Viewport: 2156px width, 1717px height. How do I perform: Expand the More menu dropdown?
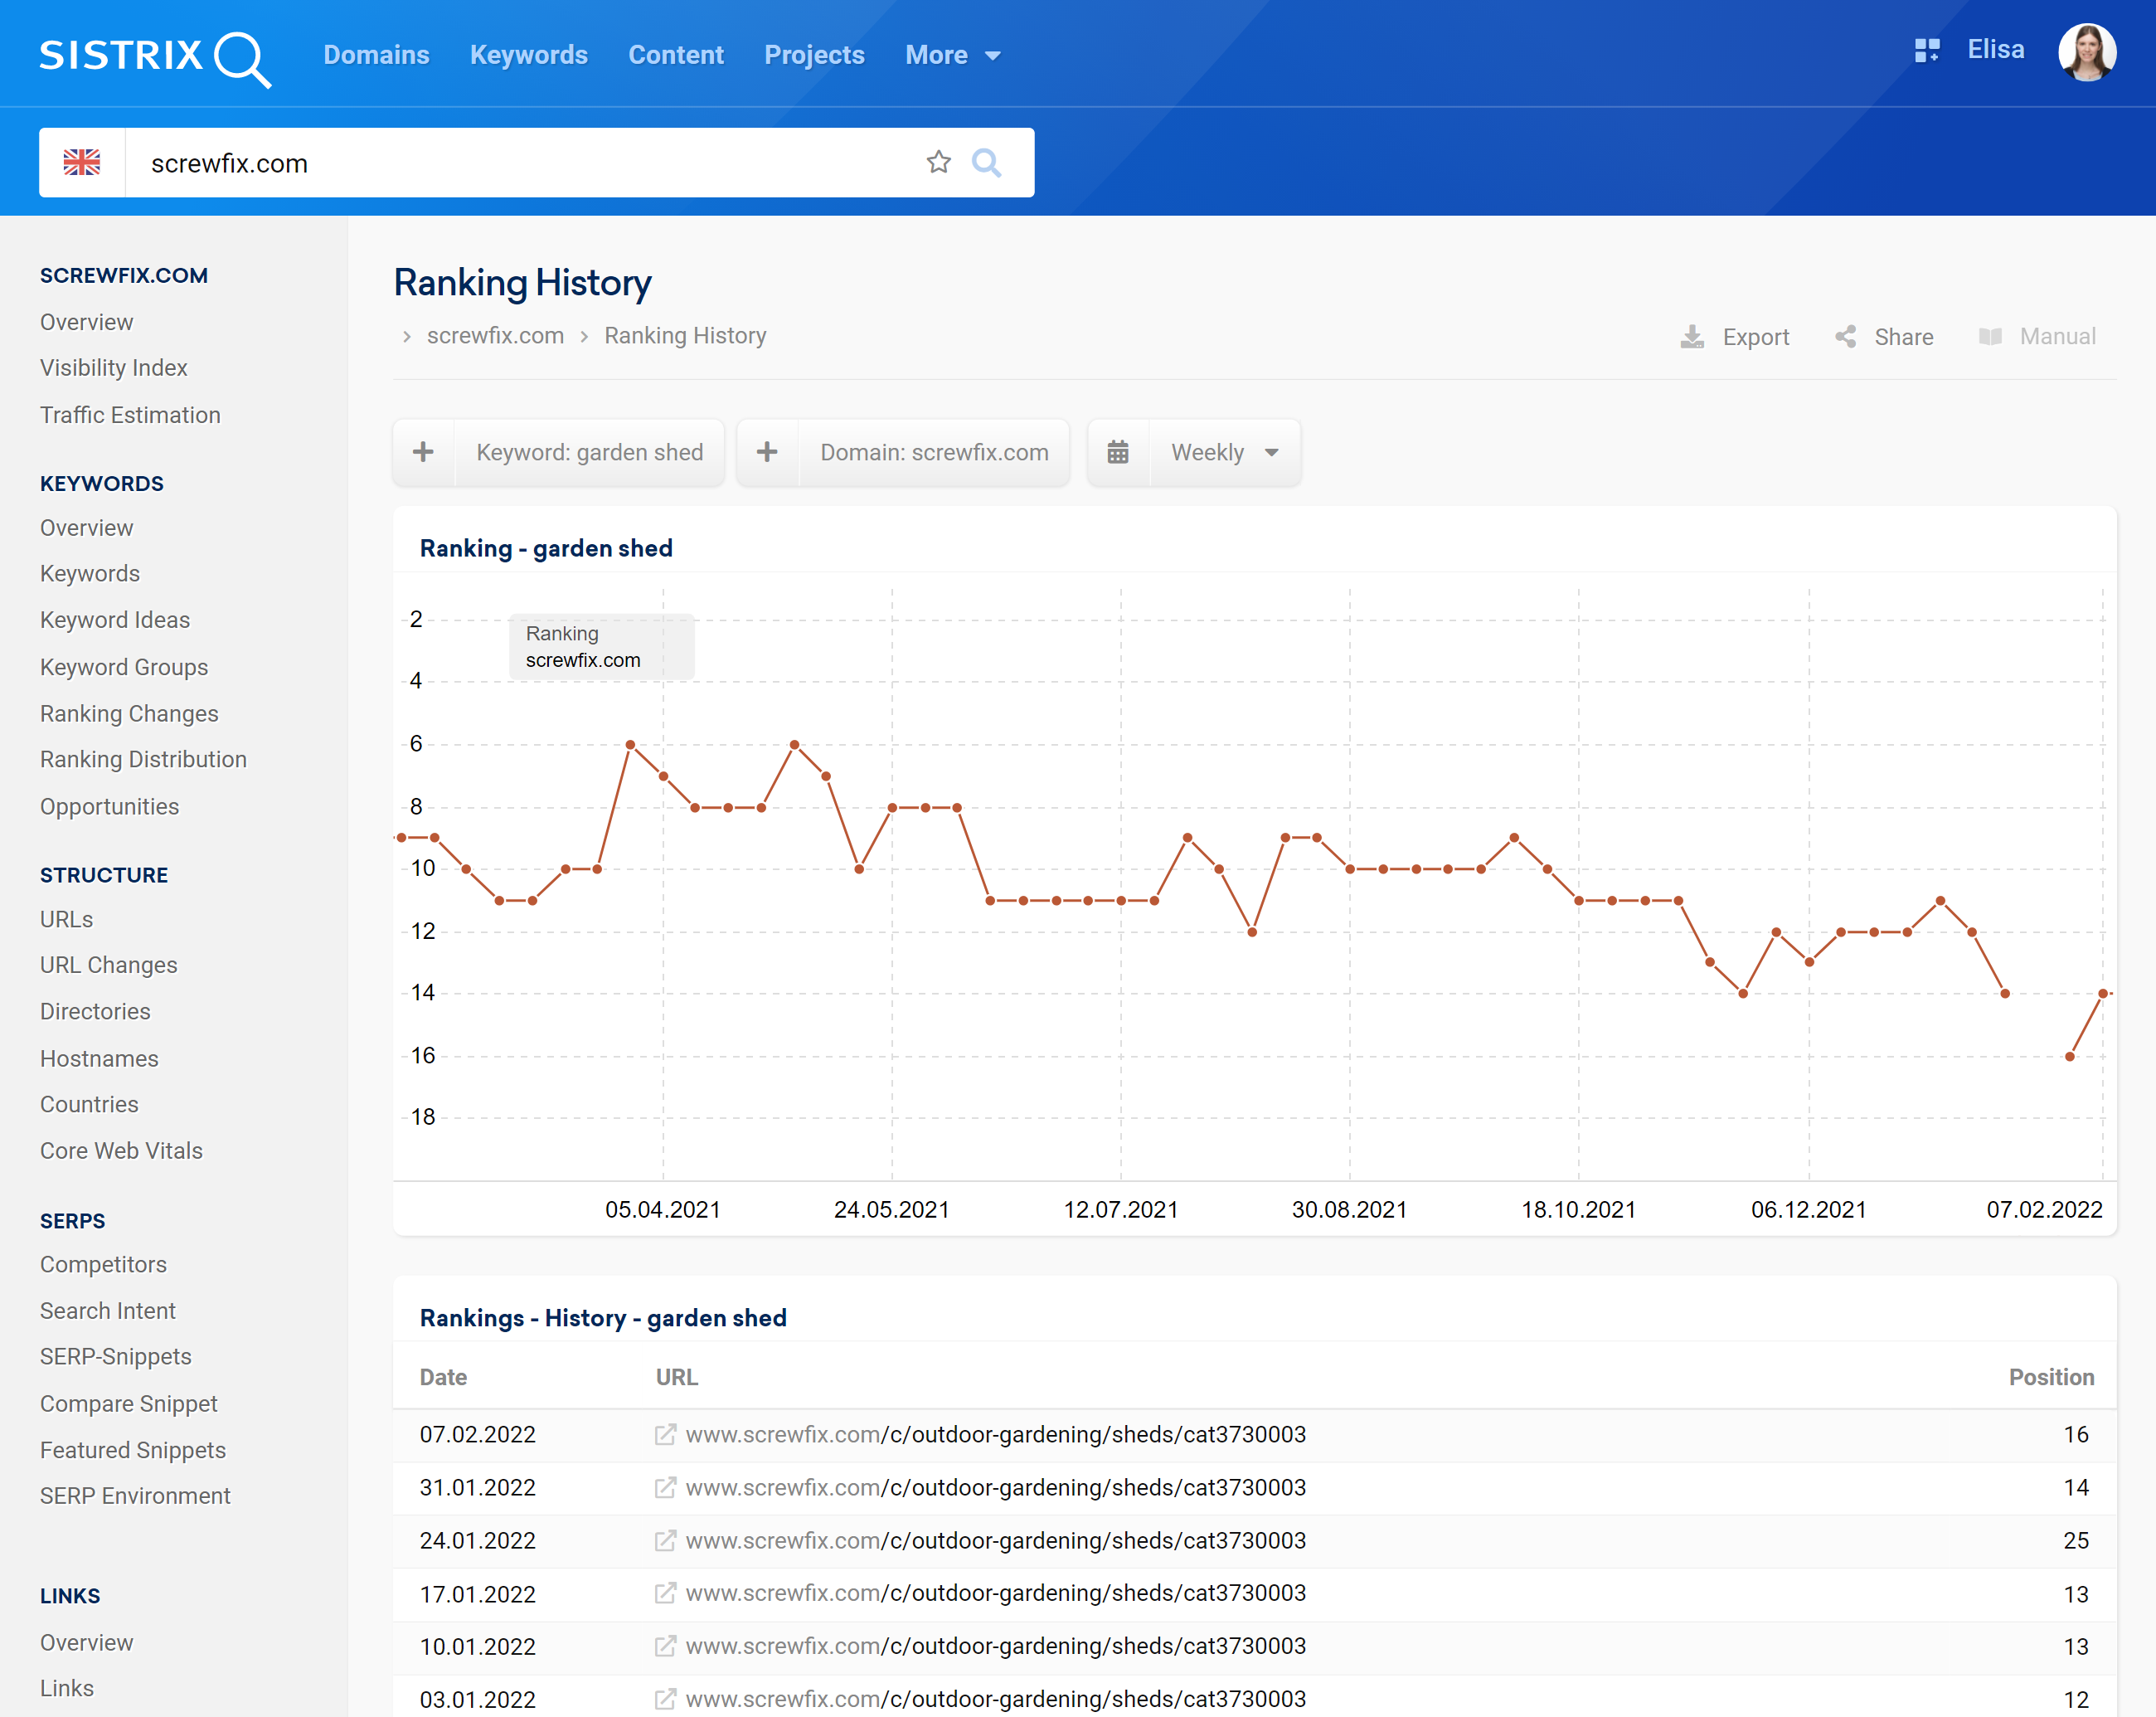coord(952,55)
